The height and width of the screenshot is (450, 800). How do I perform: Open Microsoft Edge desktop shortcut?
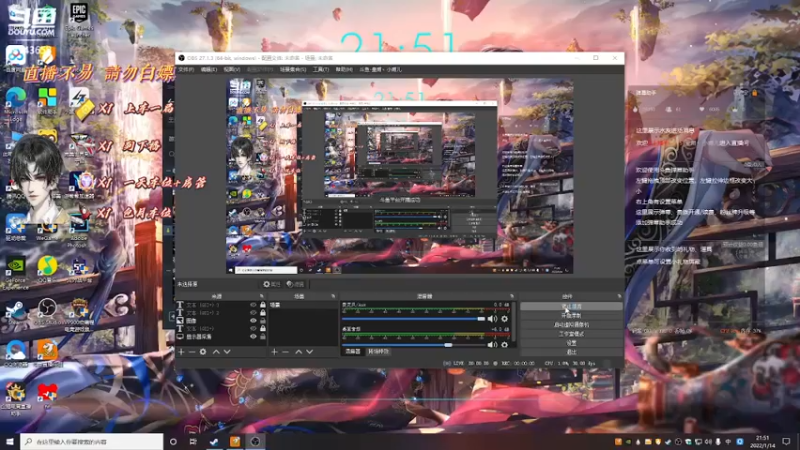coord(16,103)
